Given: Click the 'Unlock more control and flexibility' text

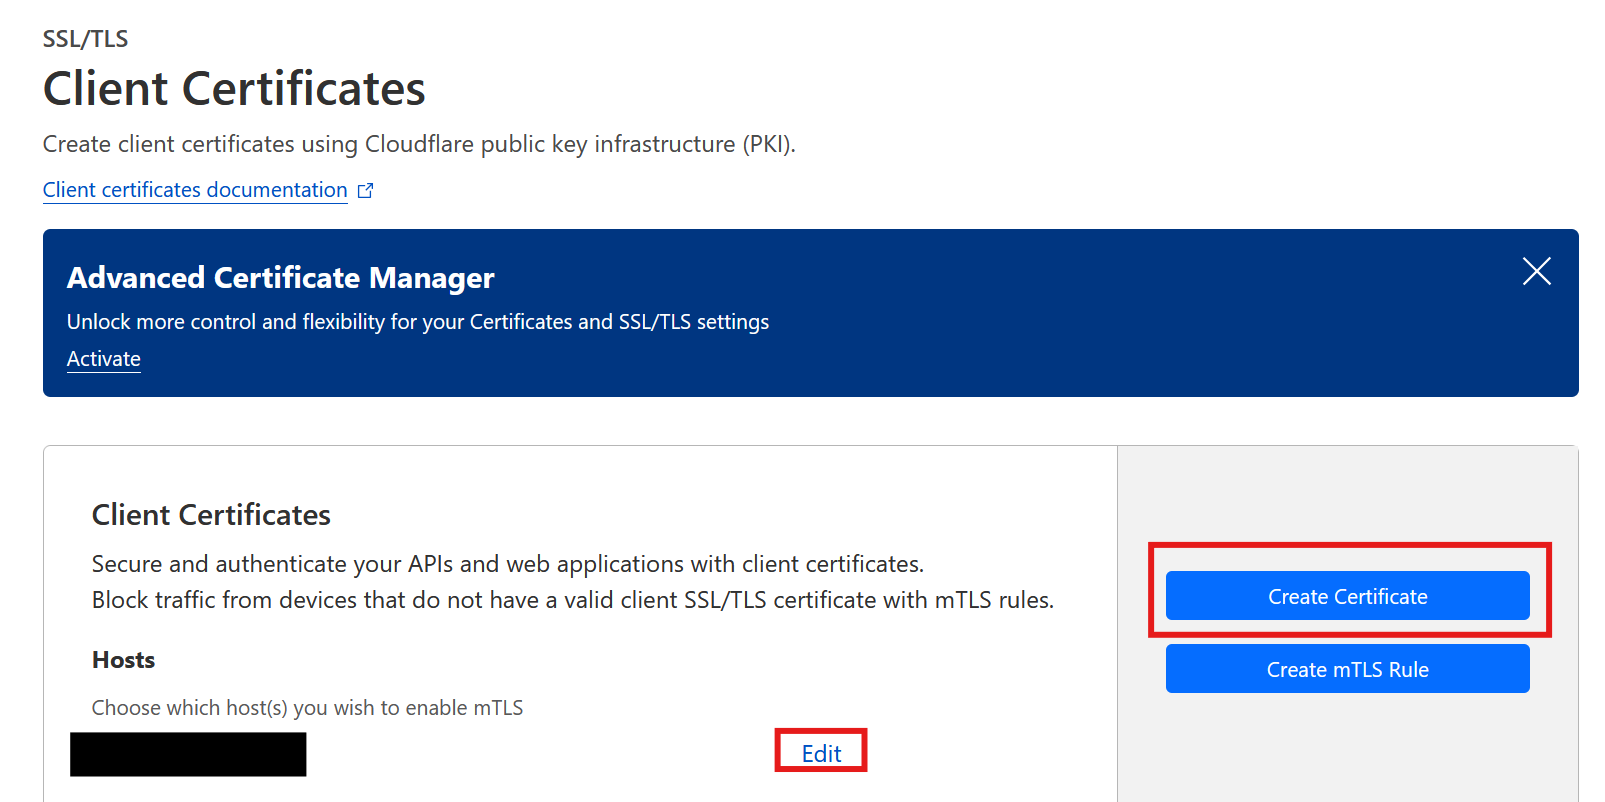Looking at the screenshot, I should tap(418, 322).
